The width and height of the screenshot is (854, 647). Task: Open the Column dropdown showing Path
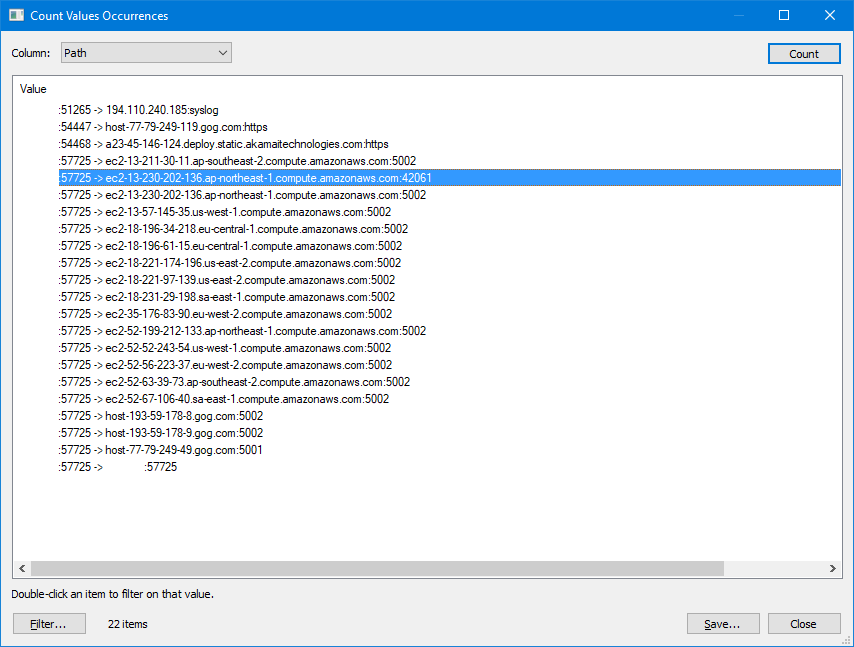tap(146, 53)
